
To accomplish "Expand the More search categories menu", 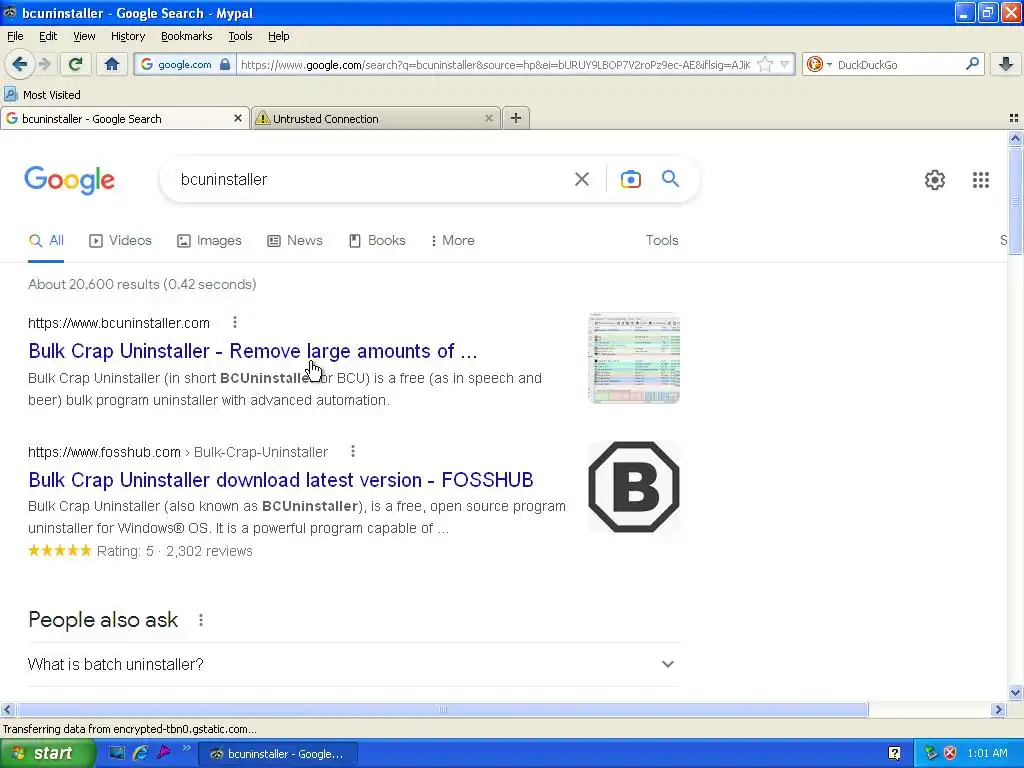I will 453,240.
